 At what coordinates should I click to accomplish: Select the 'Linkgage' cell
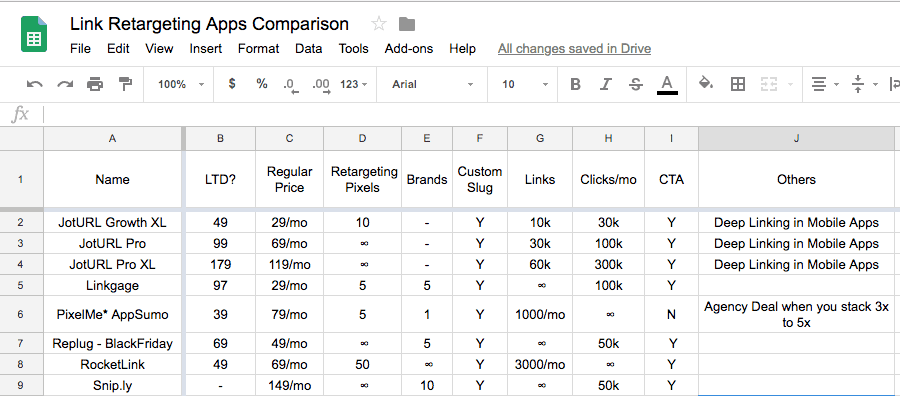pyautogui.click(x=112, y=285)
